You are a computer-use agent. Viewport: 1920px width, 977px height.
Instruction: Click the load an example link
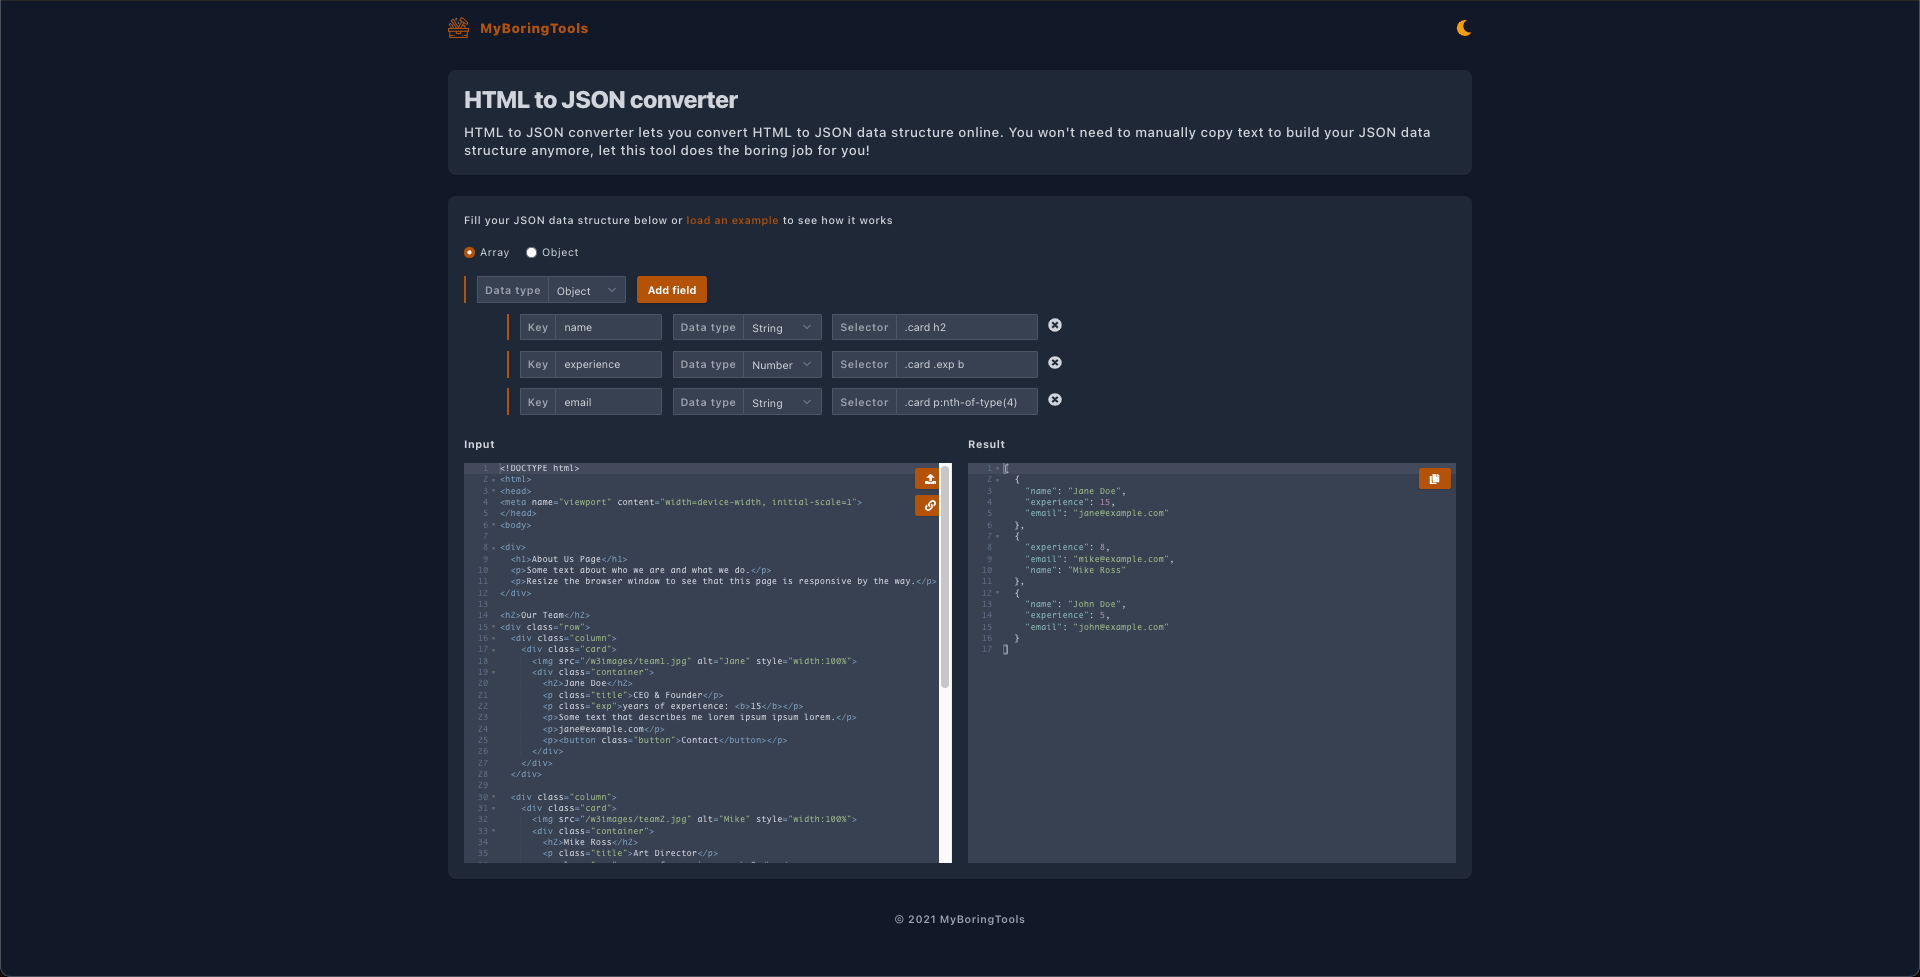pyautogui.click(x=732, y=220)
